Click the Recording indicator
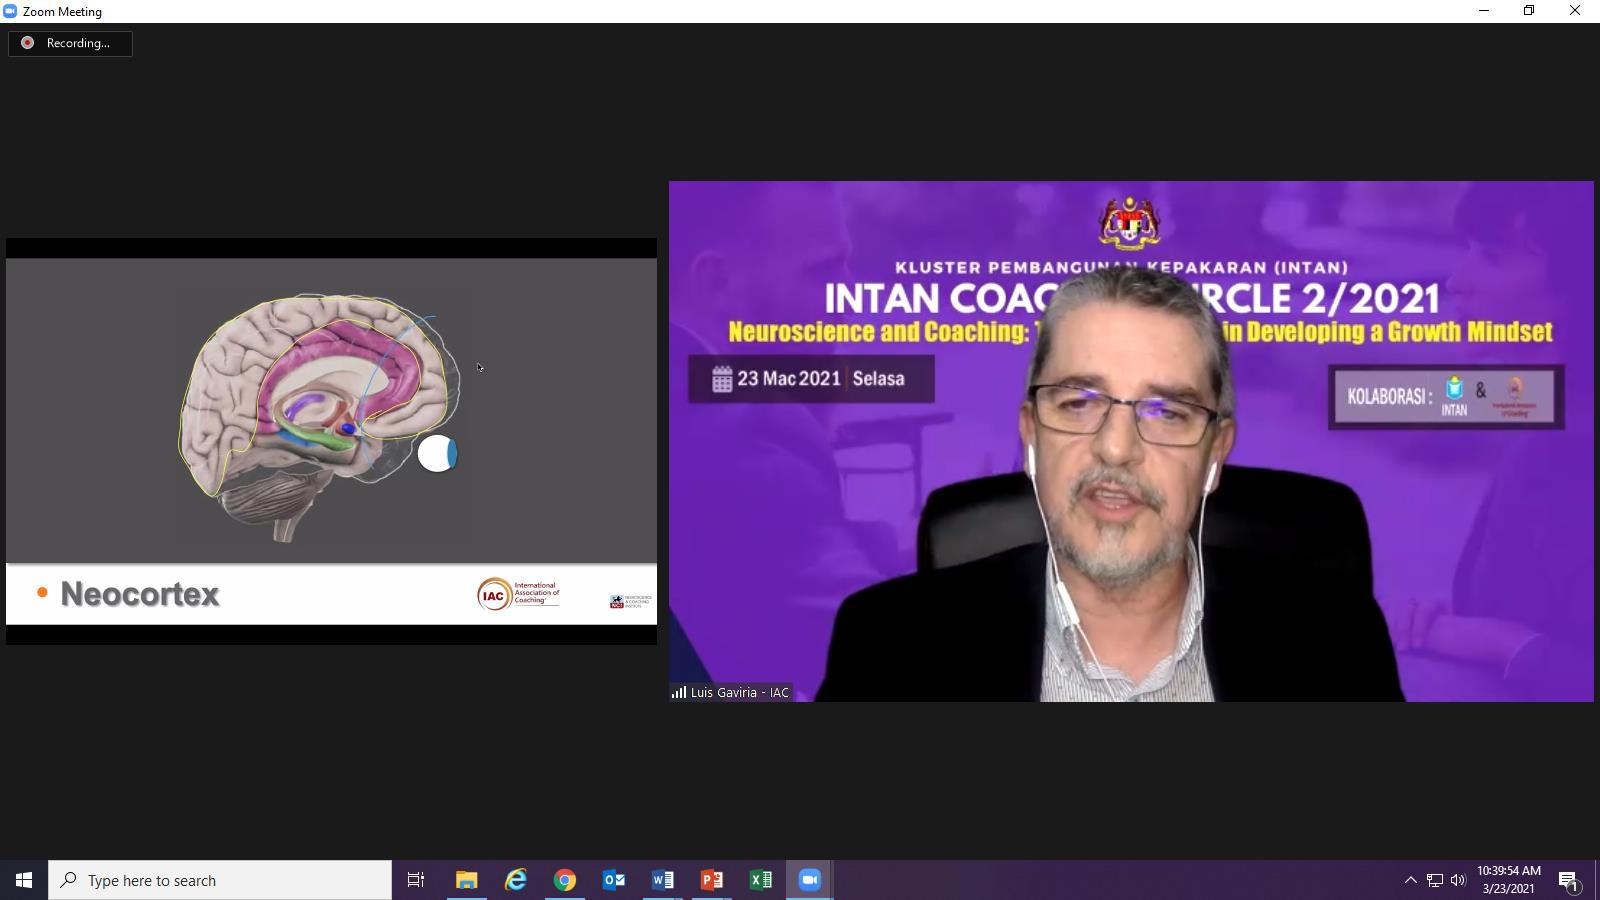The width and height of the screenshot is (1600, 900). [x=70, y=43]
